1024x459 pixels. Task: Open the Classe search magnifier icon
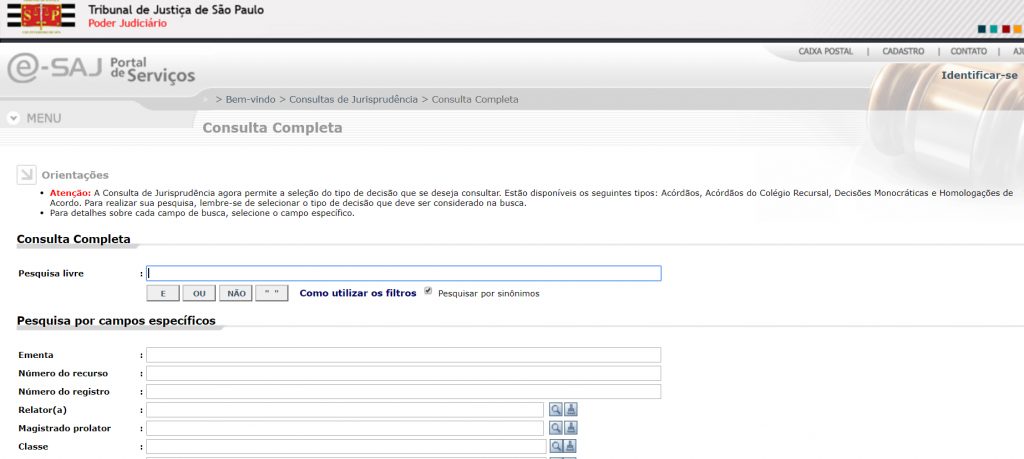(555, 446)
